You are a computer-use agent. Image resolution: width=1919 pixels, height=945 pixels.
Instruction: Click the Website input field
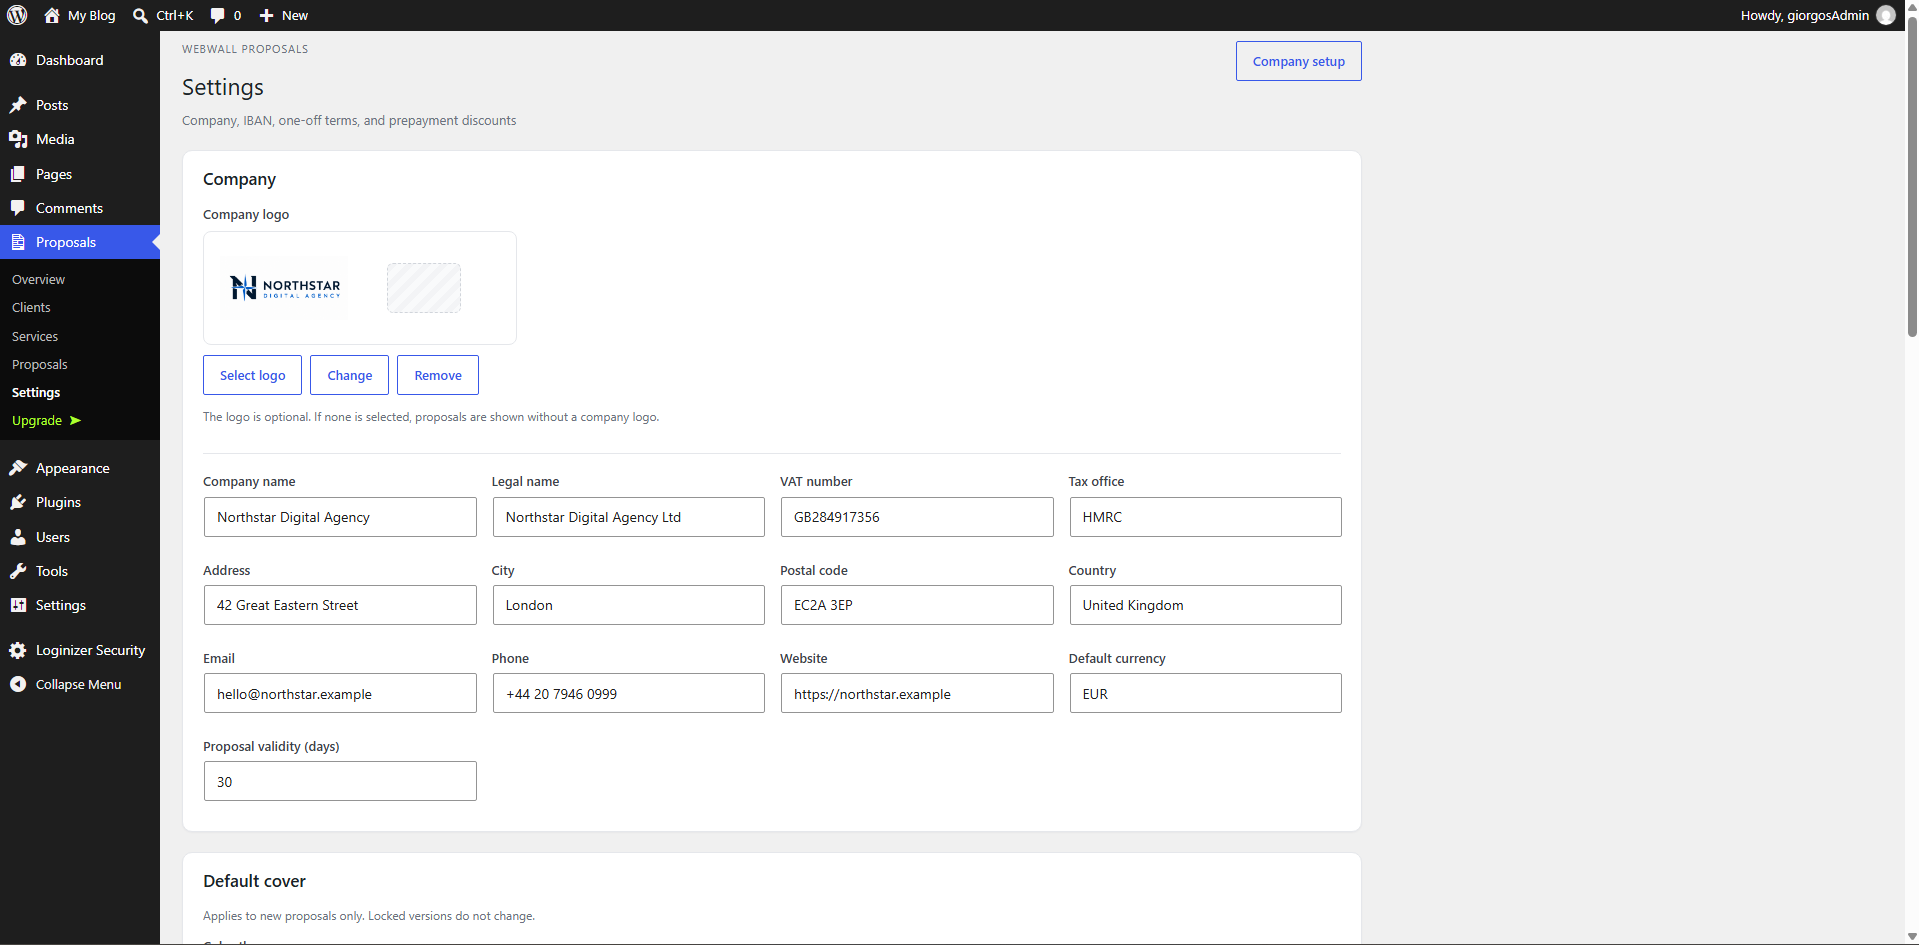pos(917,693)
